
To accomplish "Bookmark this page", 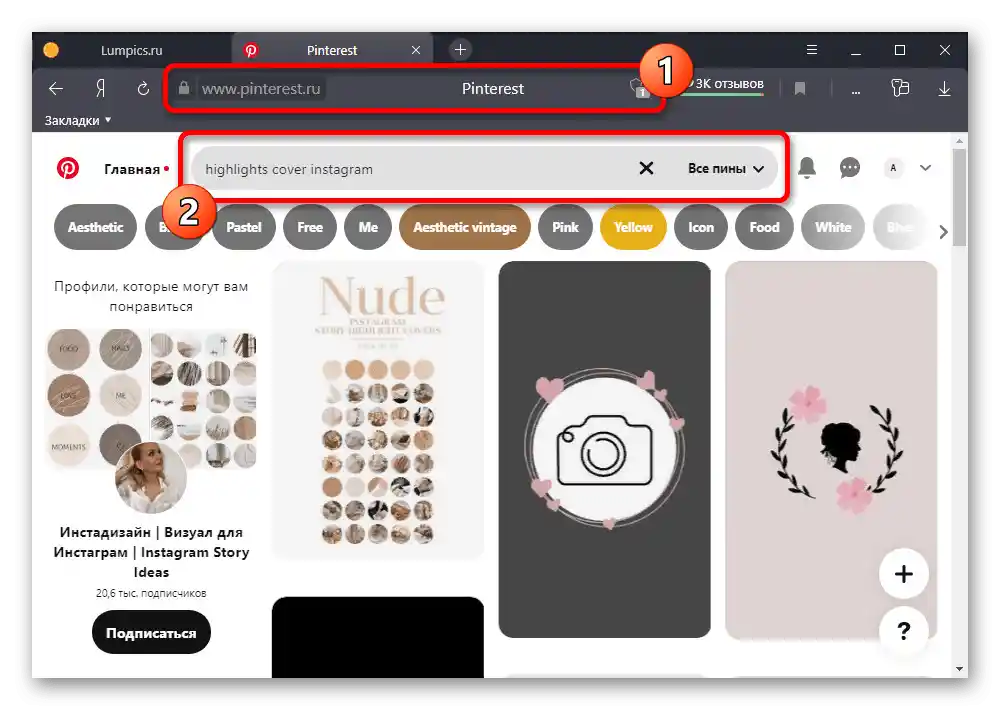I will coord(800,88).
